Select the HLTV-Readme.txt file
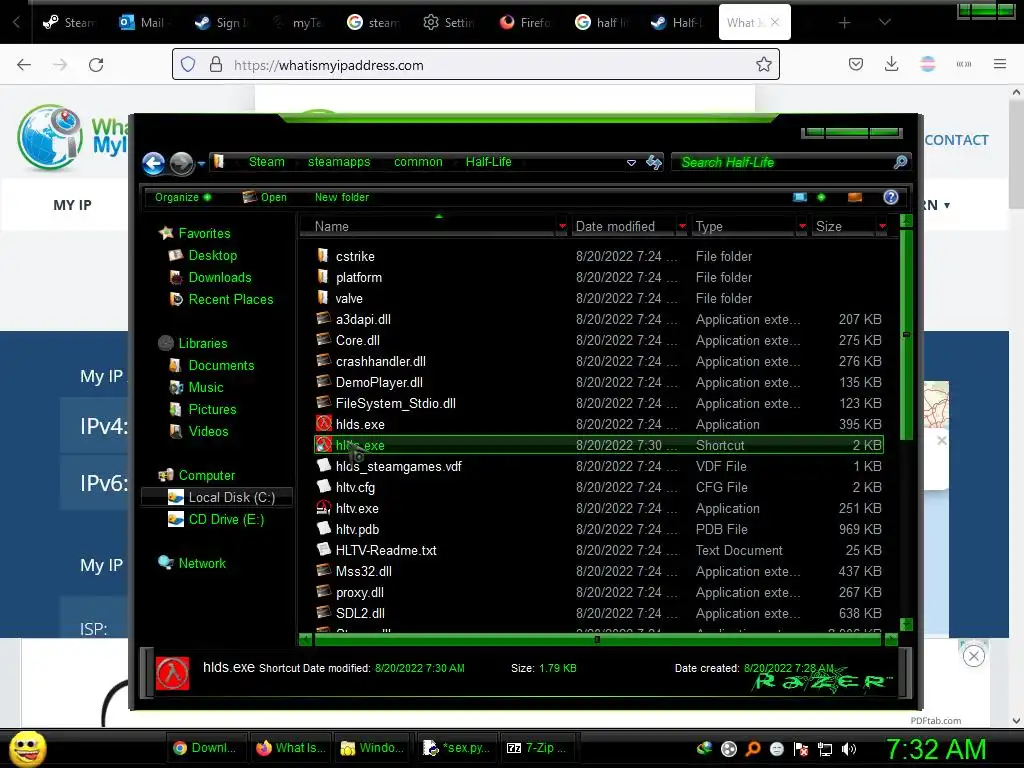Viewport: 1024px width, 768px height. [386, 551]
